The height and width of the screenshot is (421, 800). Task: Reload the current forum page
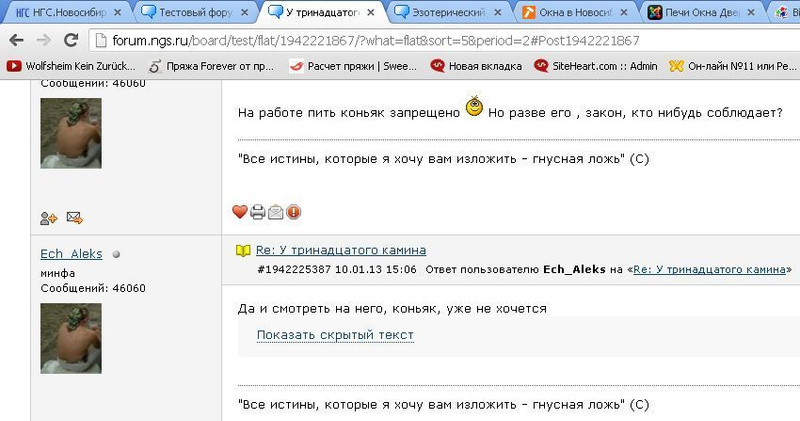(x=71, y=40)
